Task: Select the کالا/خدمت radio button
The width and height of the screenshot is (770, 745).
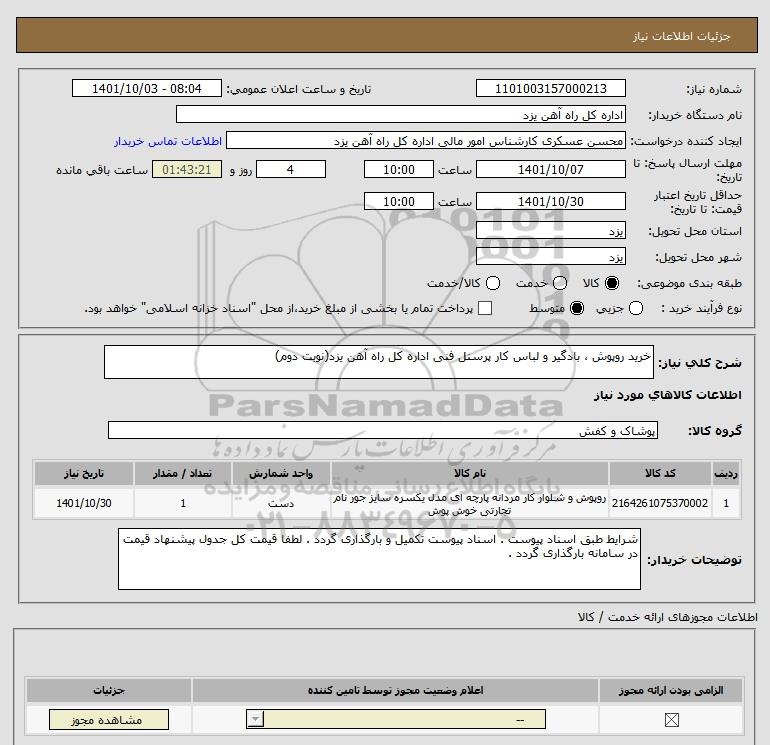Action: click(x=493, y=283)
